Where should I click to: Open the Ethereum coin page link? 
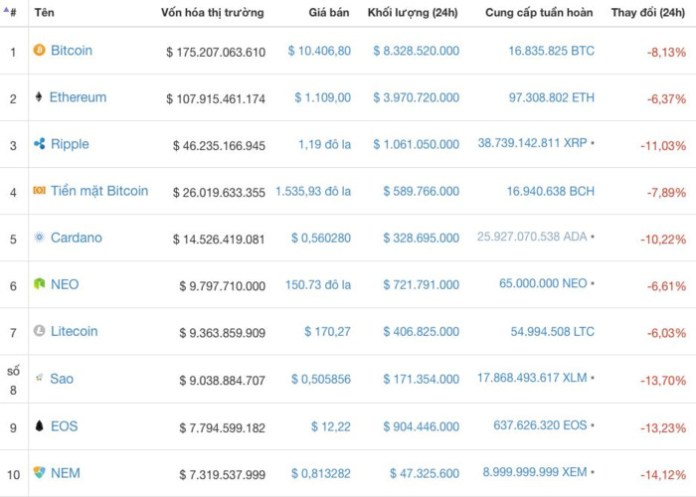point(78,97)
